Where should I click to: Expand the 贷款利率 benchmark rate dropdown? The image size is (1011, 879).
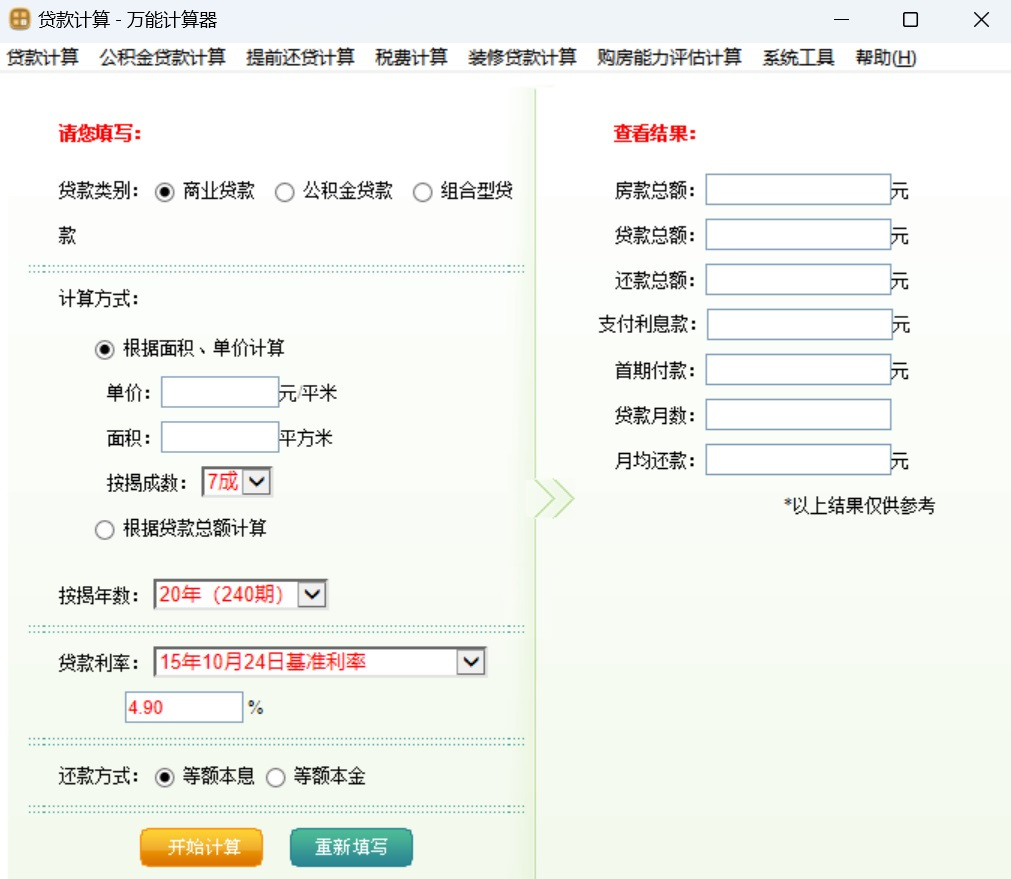point(470,662)
